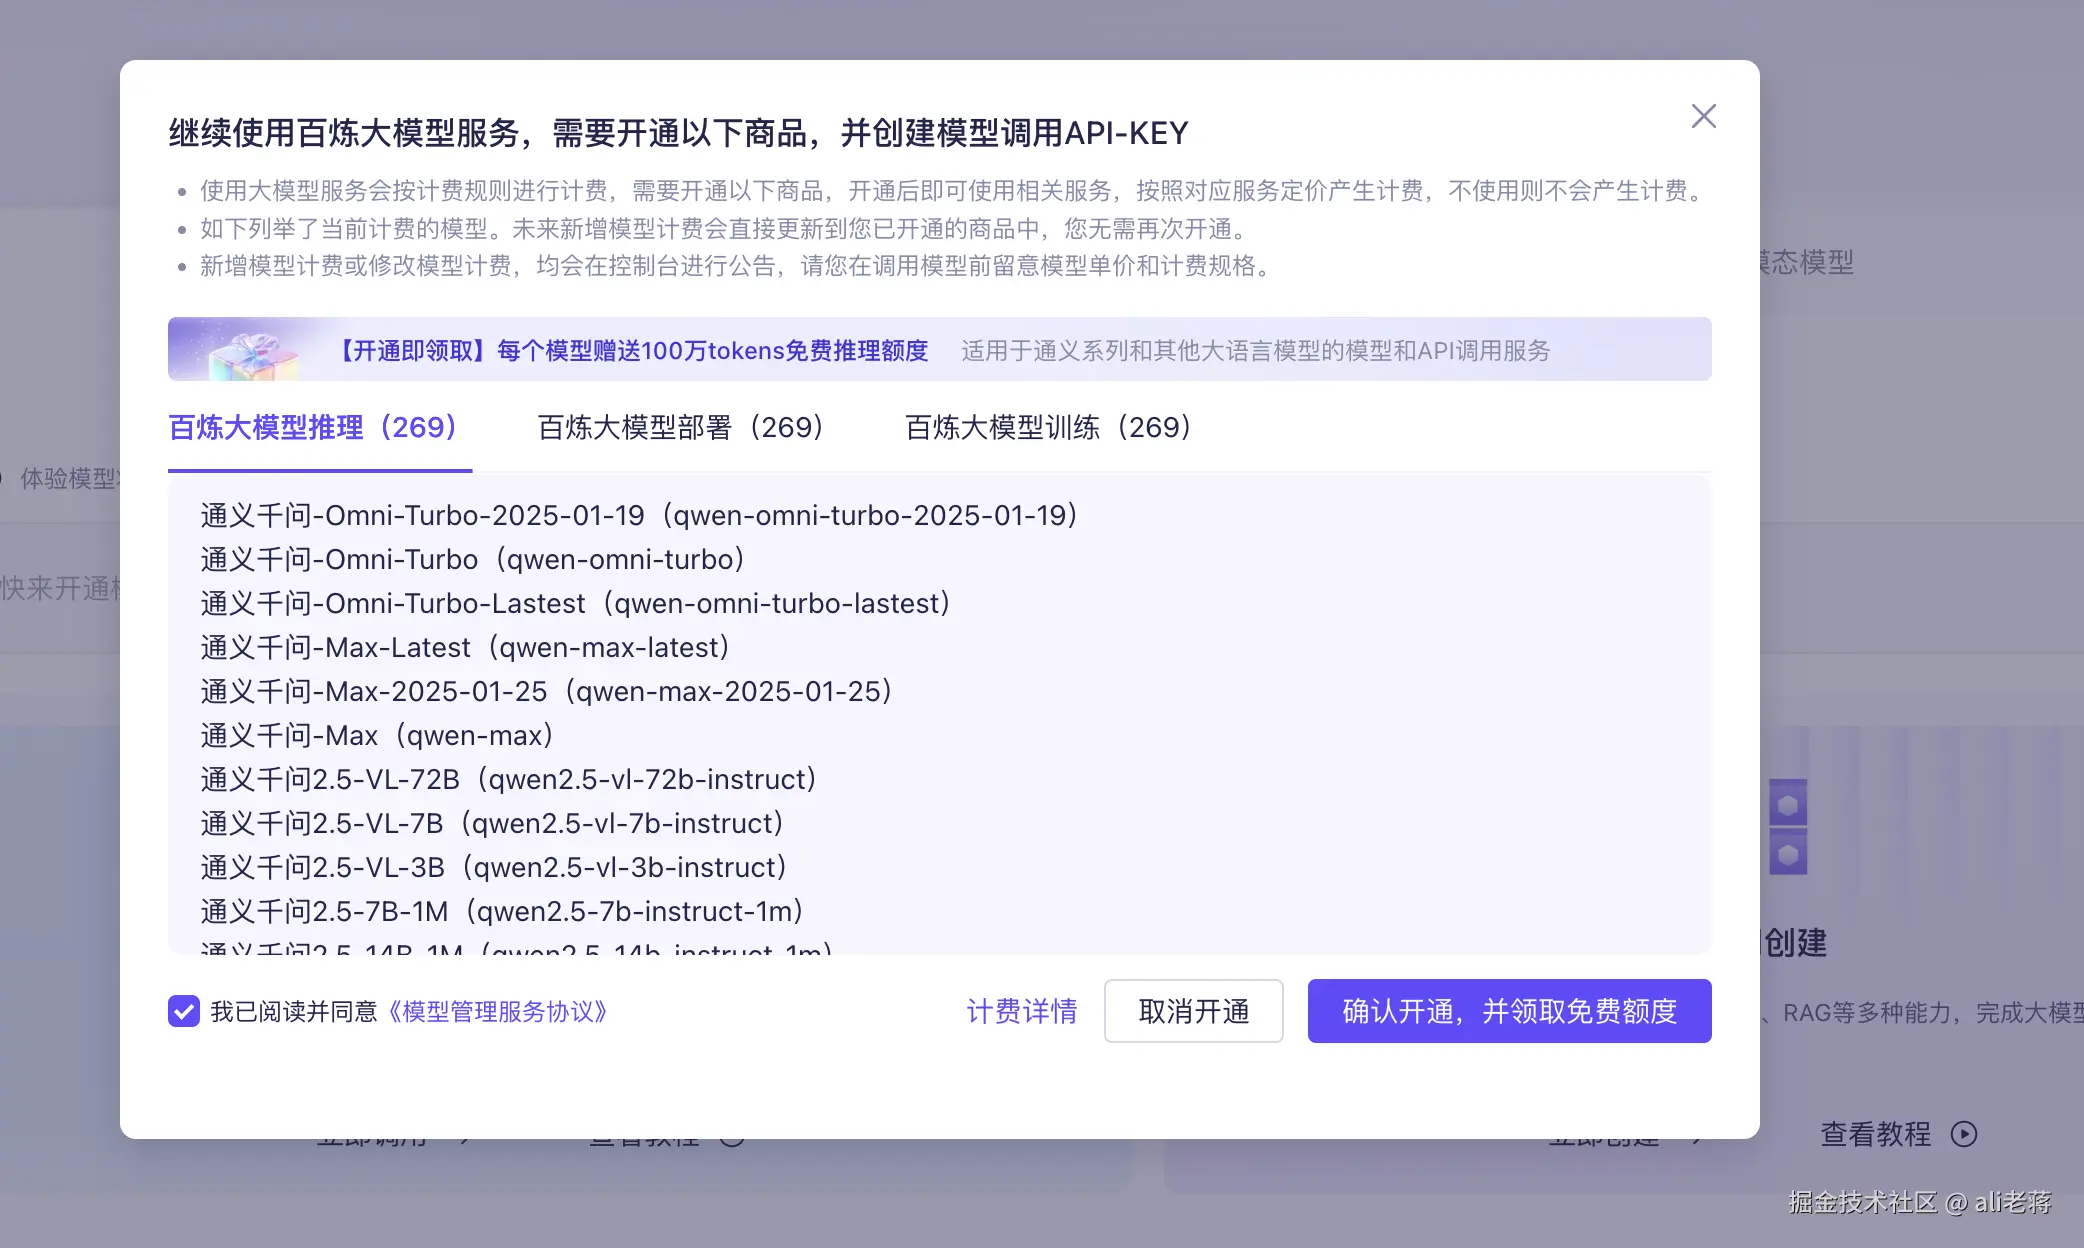Image resolution: width=2084 pixels, height=1248 pixels.
Task: Open 计费详情 billing details link
Action: 1021,1011
